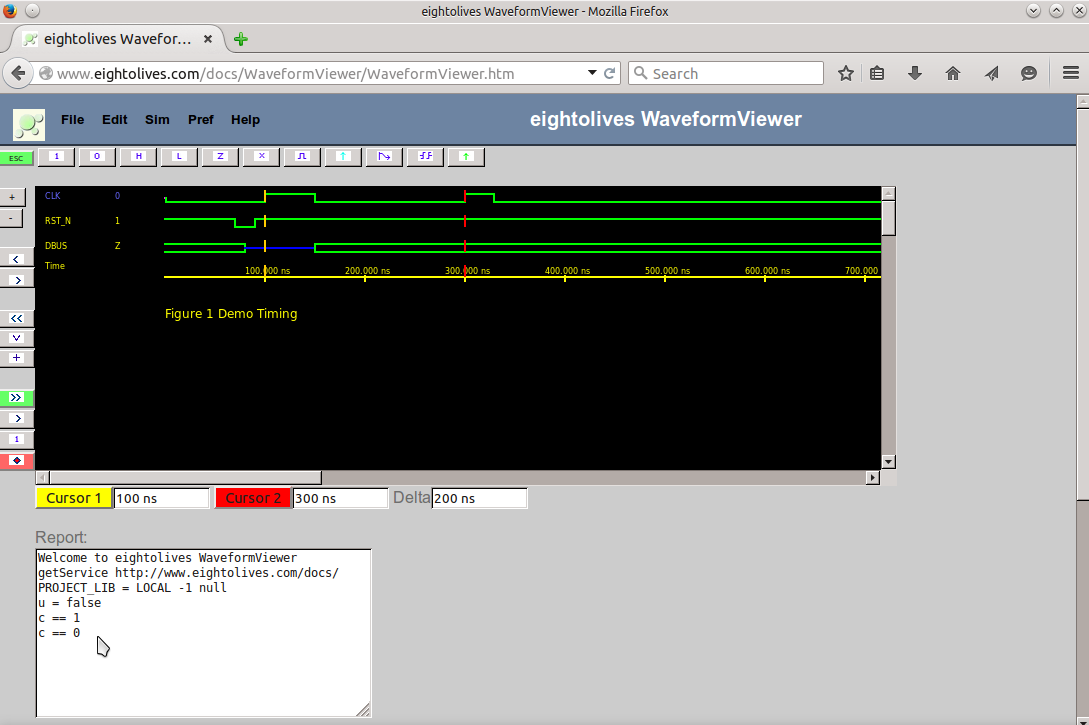The image size is (1089, 725).
Task: Click the green ESC button
Action: click(16, 158)
